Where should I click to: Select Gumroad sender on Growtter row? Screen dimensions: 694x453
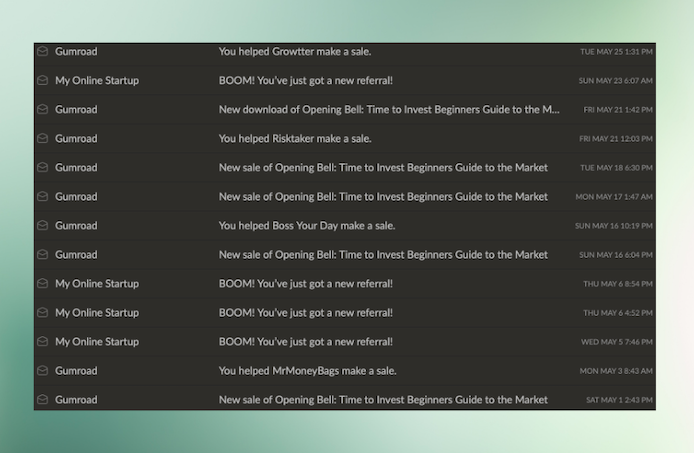tap(76, 52)
